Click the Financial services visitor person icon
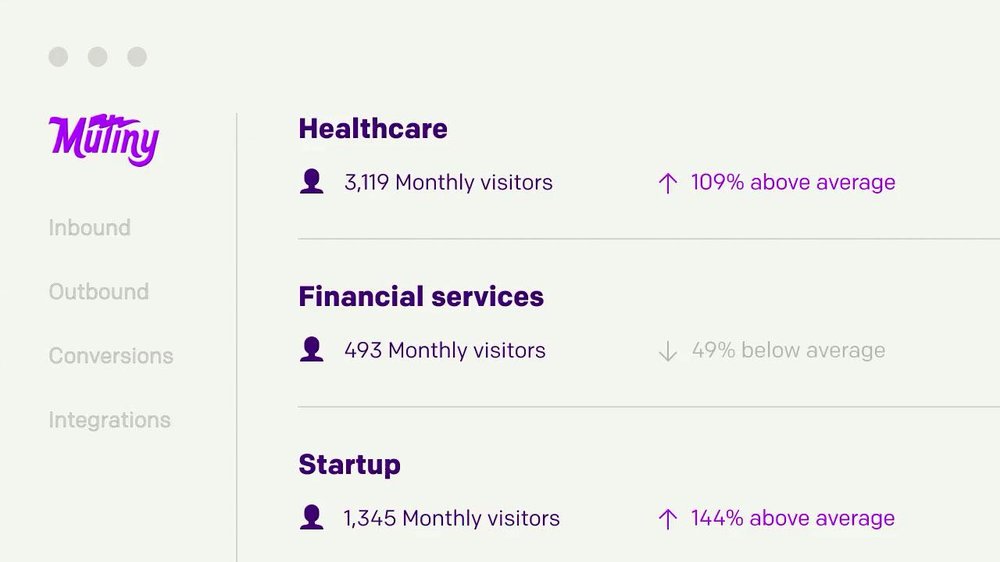Viewport: 1000px width, 562px height. click(x=311, y=350)
